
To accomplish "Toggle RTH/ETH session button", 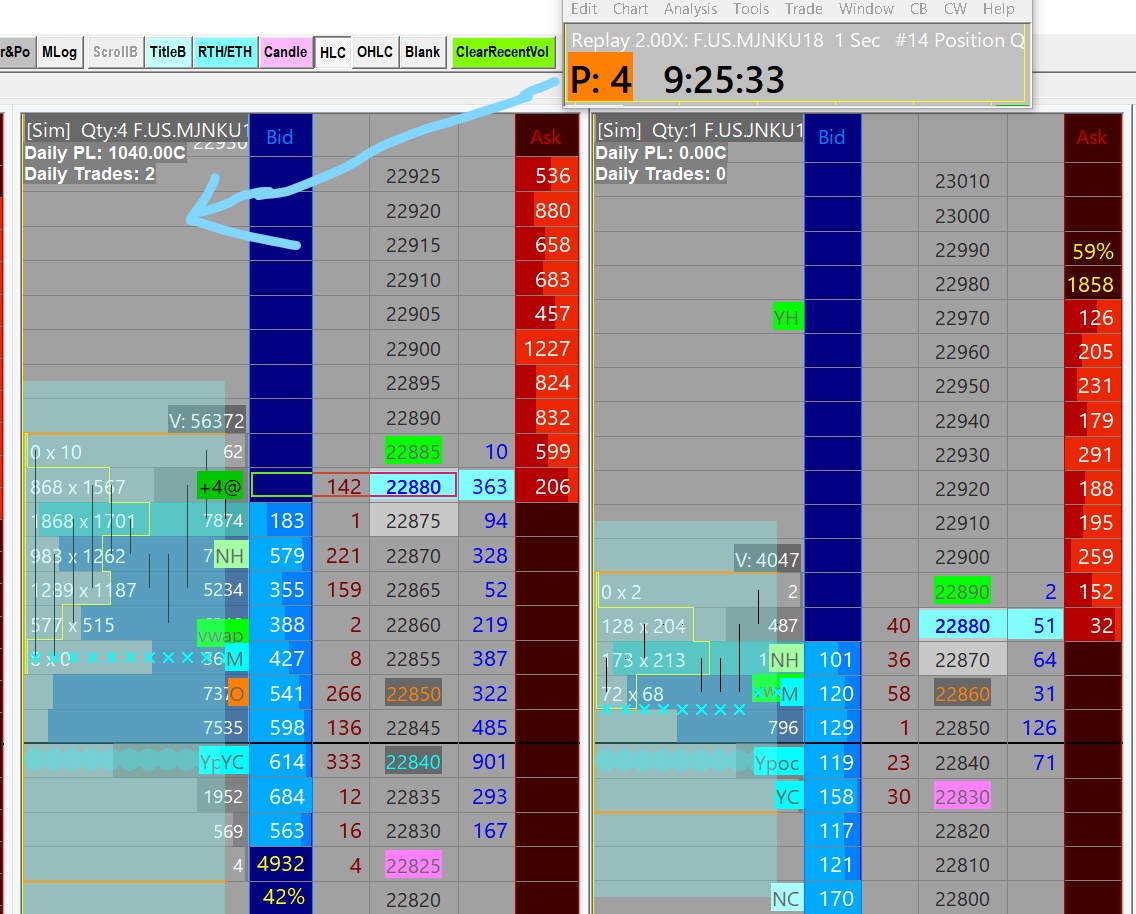I will click(225, 52).
